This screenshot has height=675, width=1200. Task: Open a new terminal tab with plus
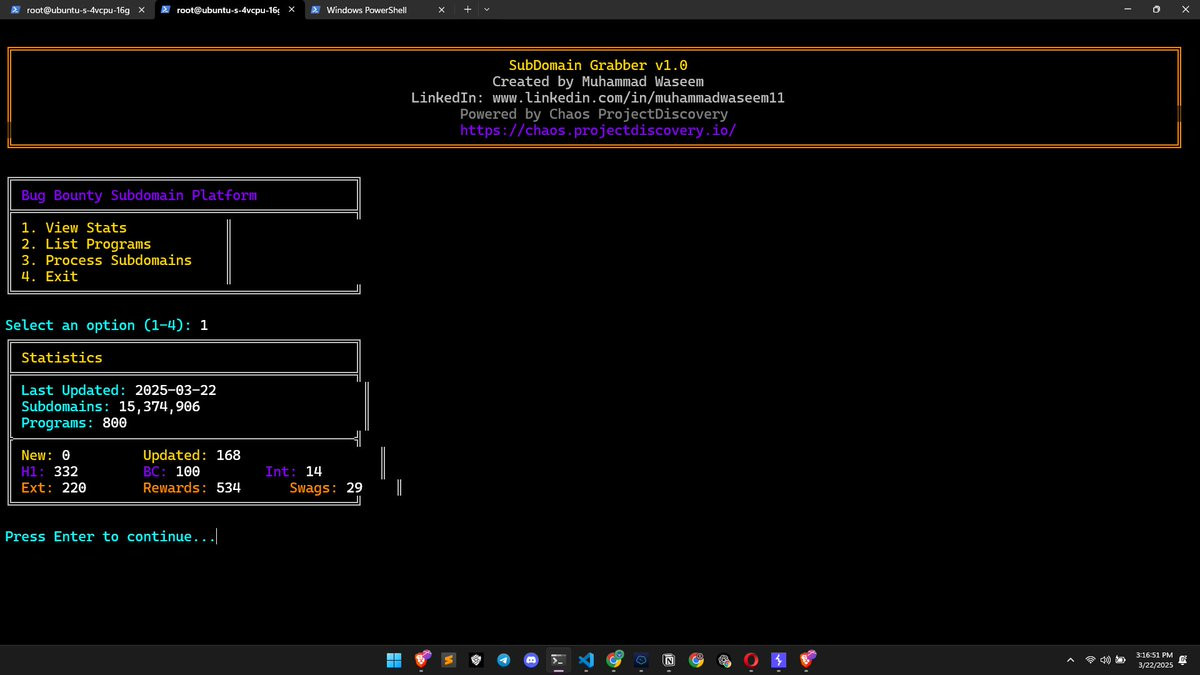pos(467,9)
